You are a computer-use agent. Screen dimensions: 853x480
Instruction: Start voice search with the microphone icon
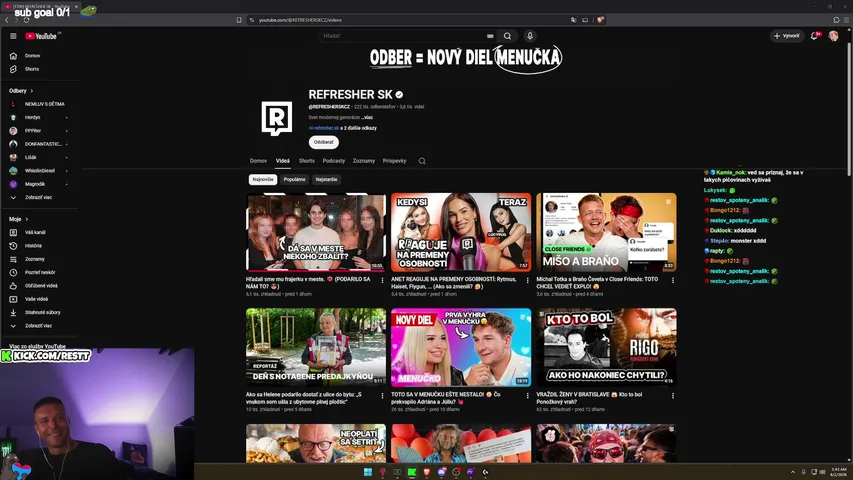pyautogui.click(x=529, y=36)
